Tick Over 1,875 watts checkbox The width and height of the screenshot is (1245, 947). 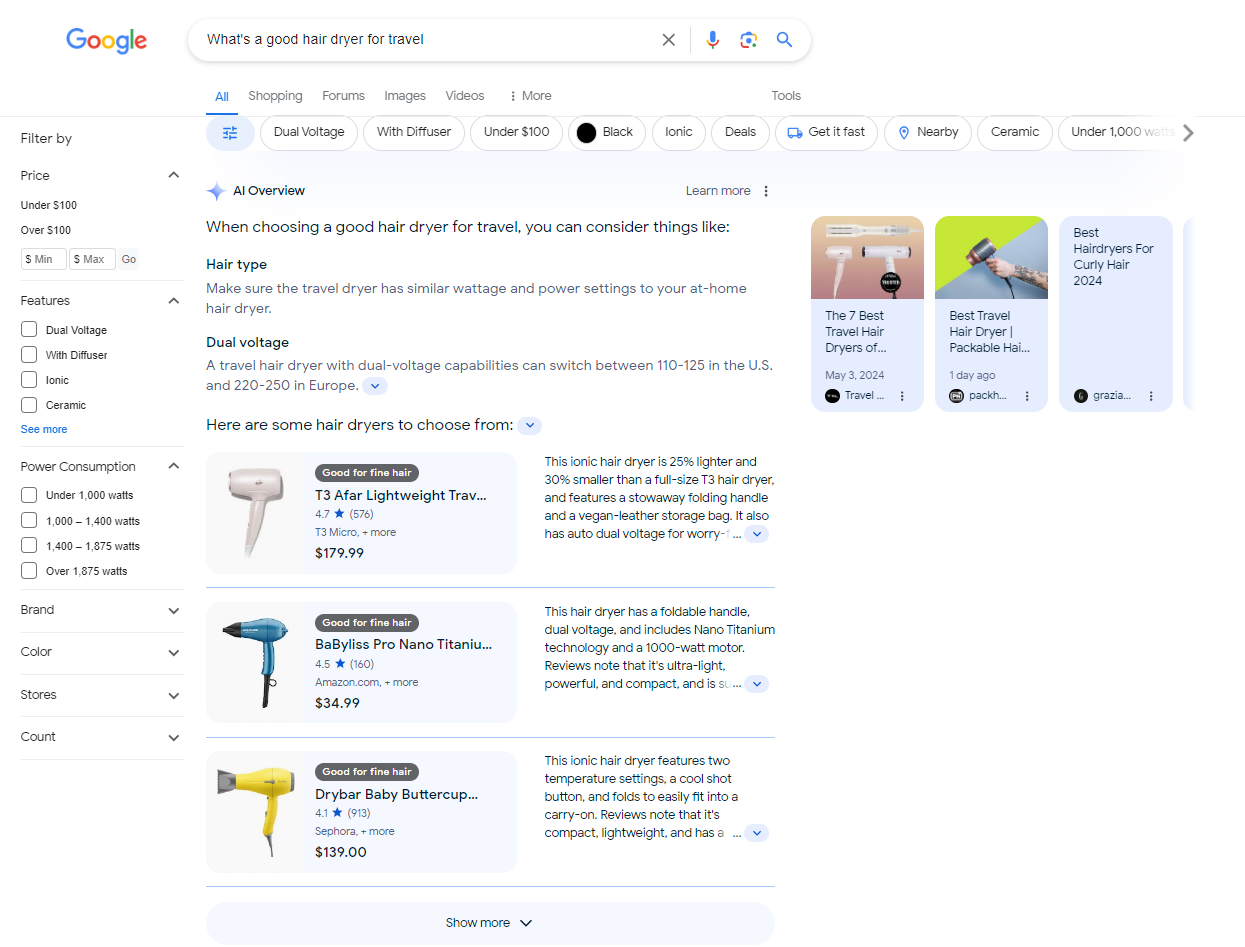[29, 571]
